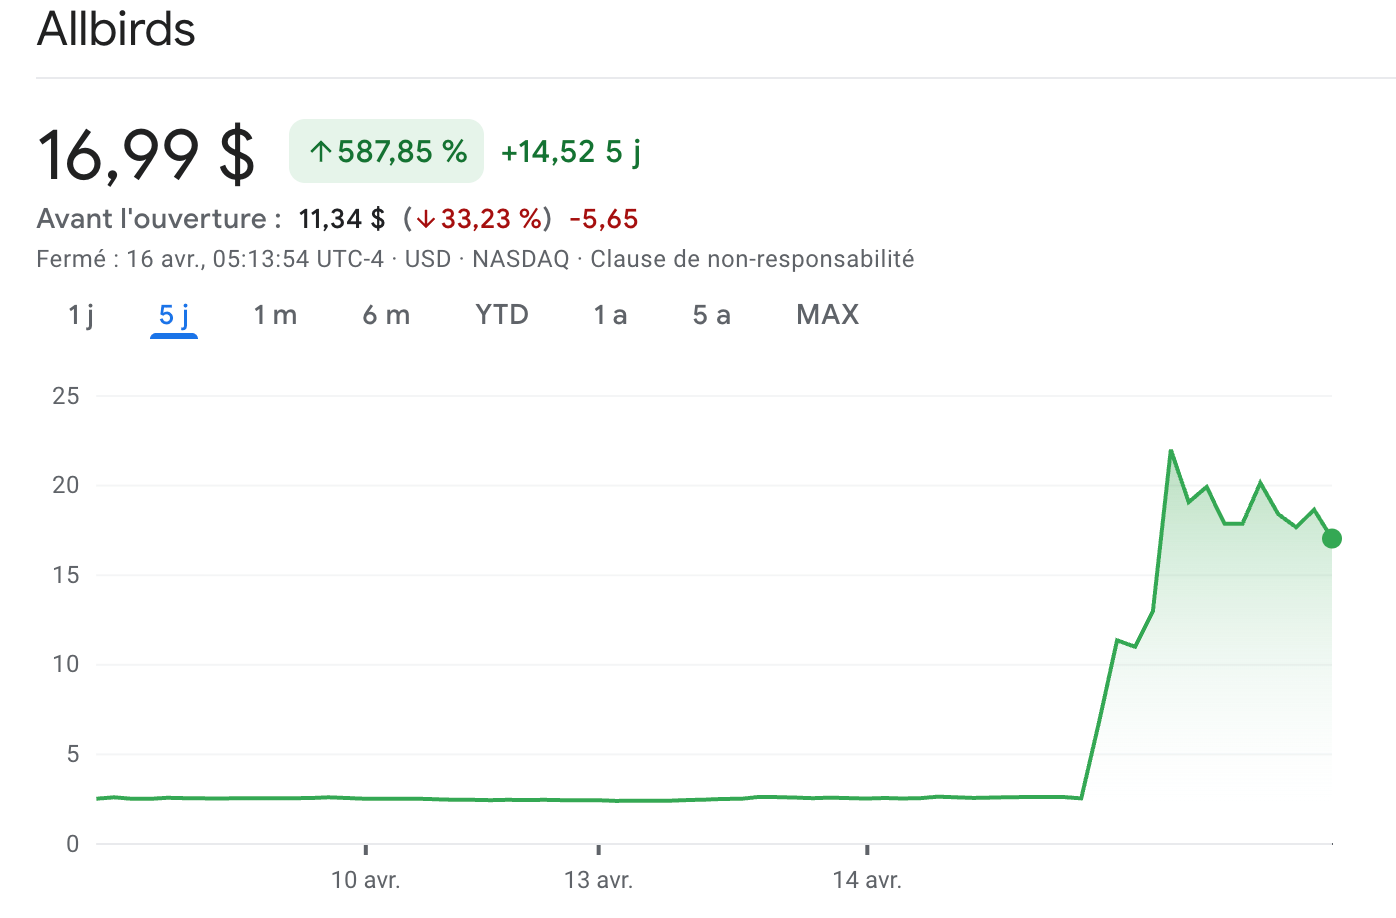Screen dimensions: 1396x918
Task: Switch to the 1 j time range
Action: coord(81,315)
